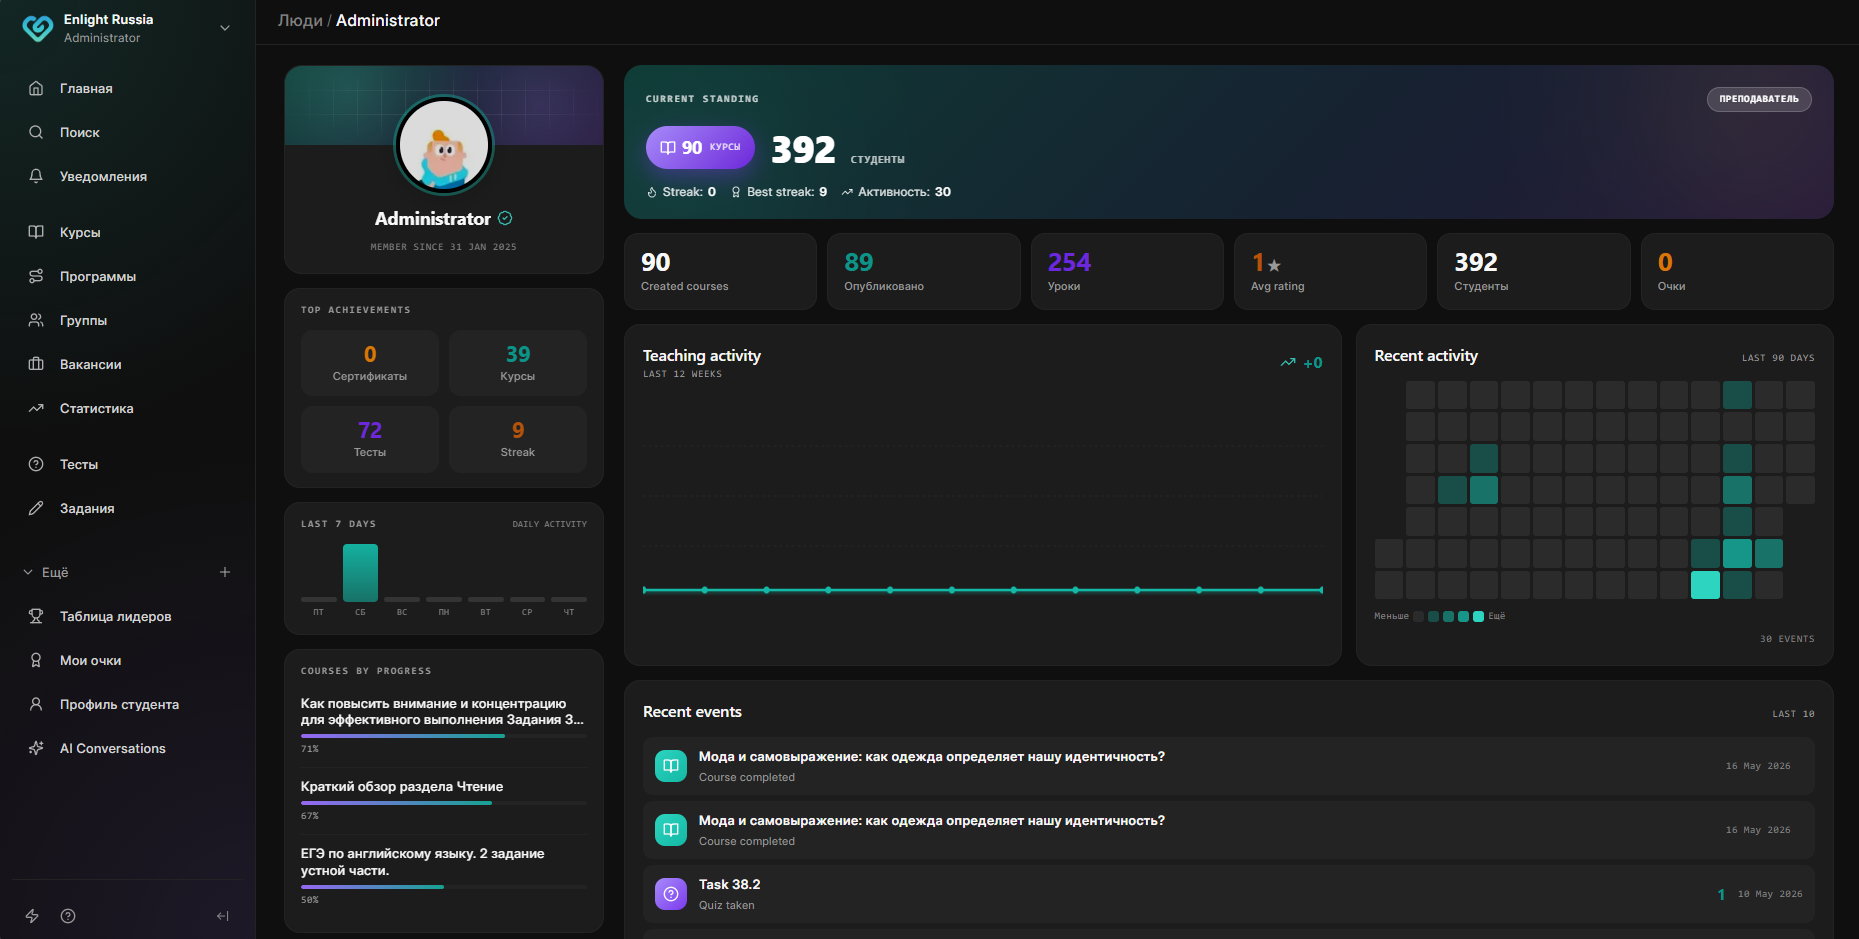Click the Активность trend icon in banner

point(847,192)
